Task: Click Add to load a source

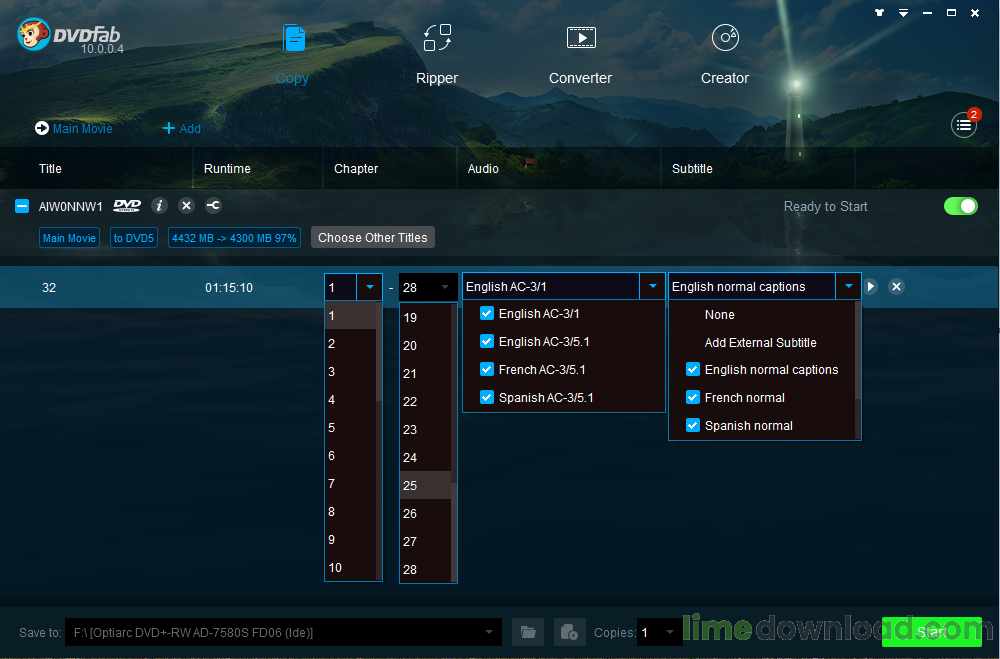Action: pos(182,128)
